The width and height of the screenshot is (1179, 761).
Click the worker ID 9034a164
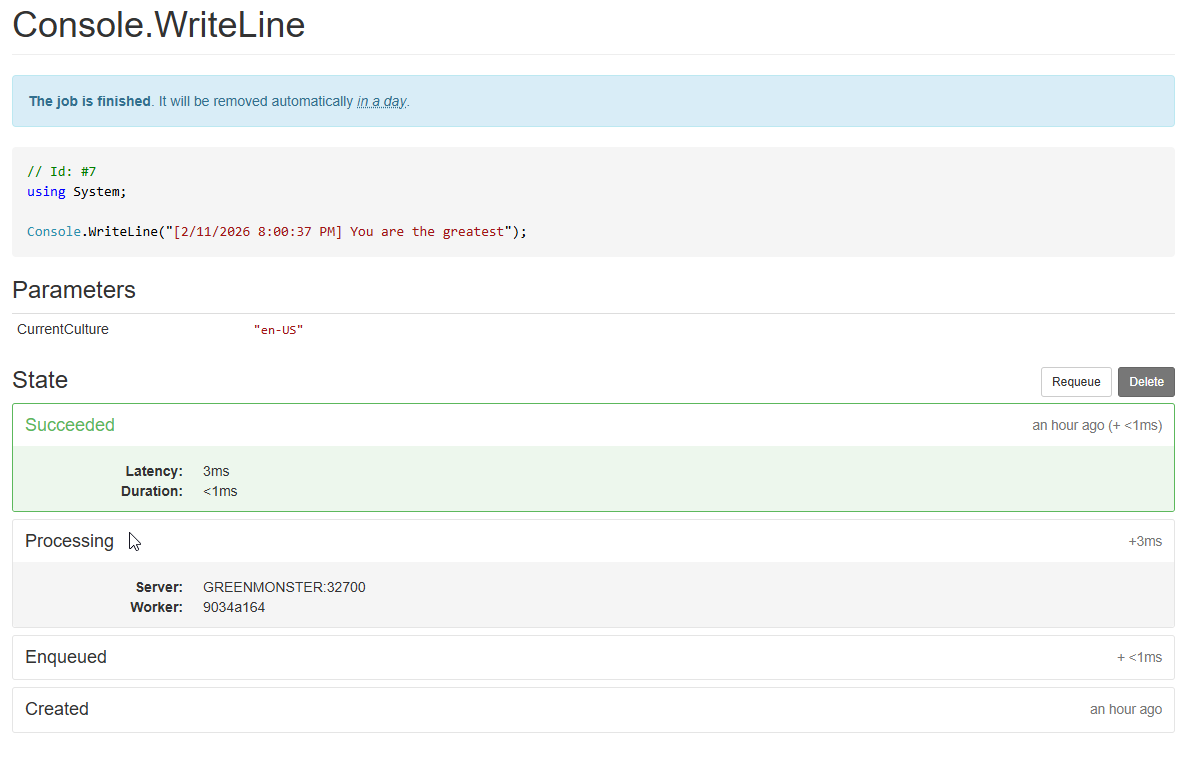234,607
